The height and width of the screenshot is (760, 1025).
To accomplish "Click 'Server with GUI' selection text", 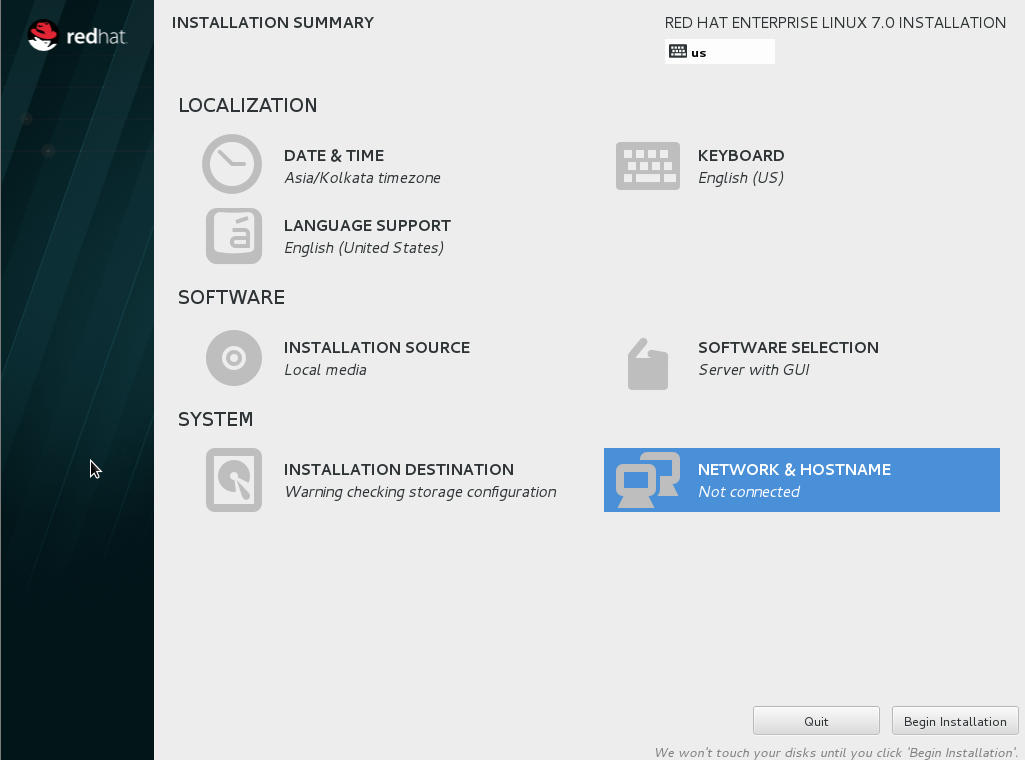I will [754, 370].
